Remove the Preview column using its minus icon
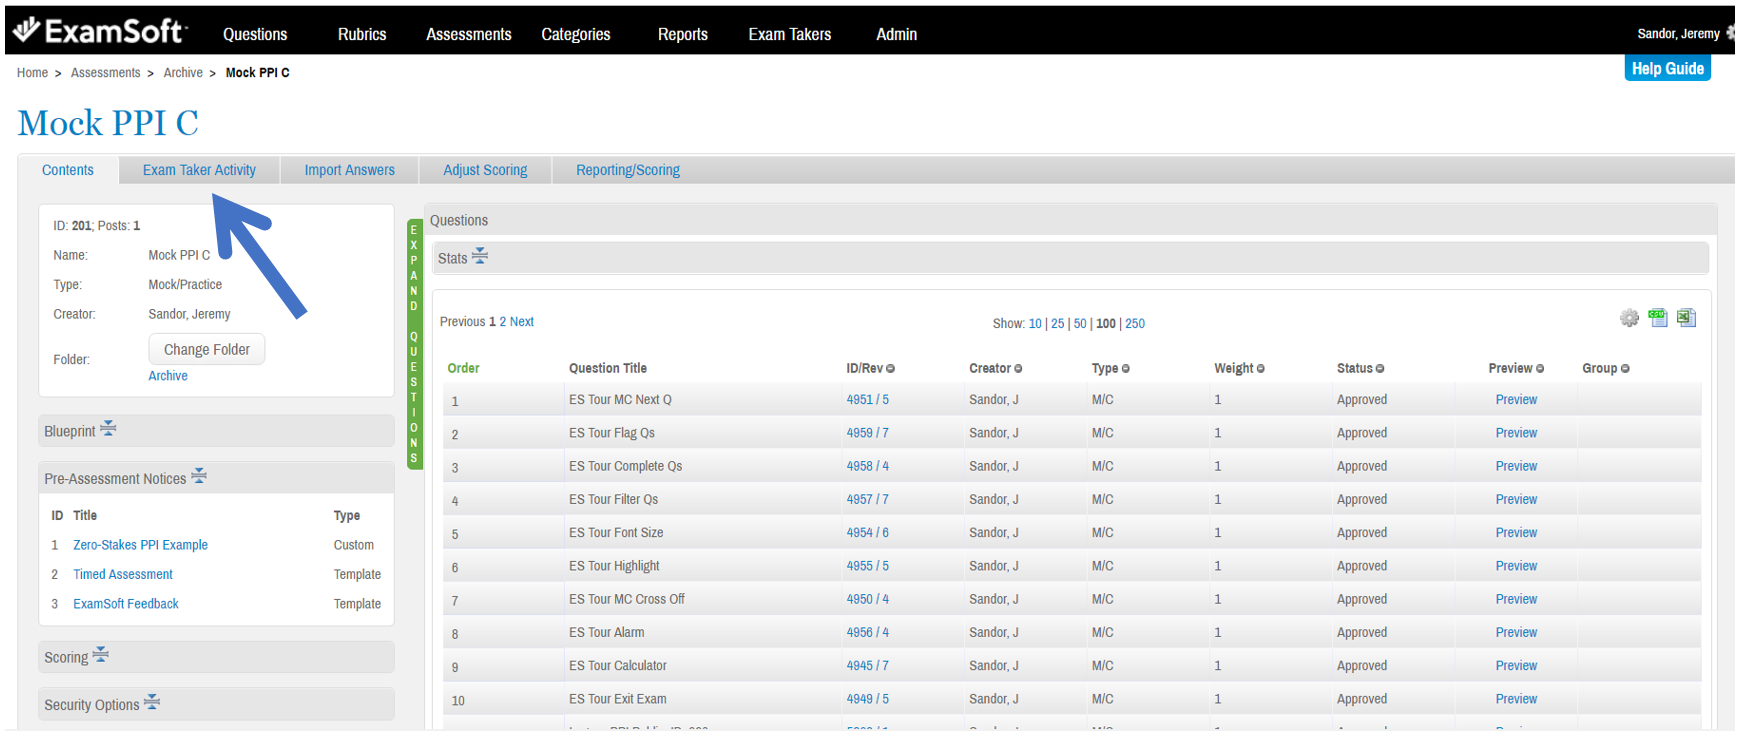 pyautogui.click(x=1540, y=369)
